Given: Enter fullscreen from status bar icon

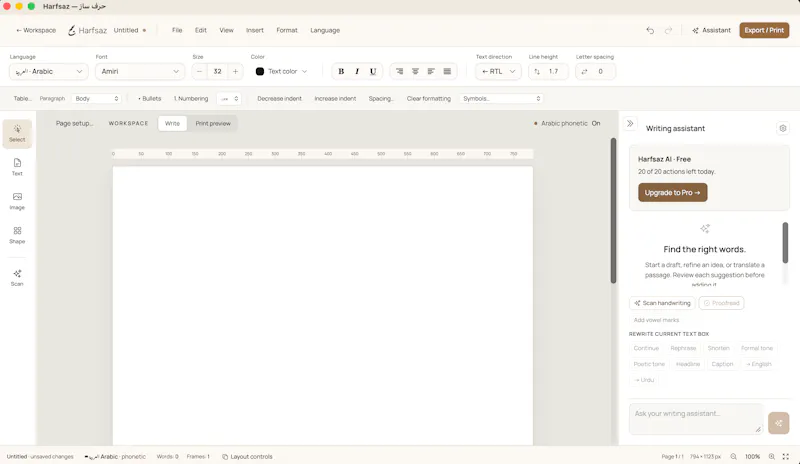Looking at the screenshot, I should [786, 457].
